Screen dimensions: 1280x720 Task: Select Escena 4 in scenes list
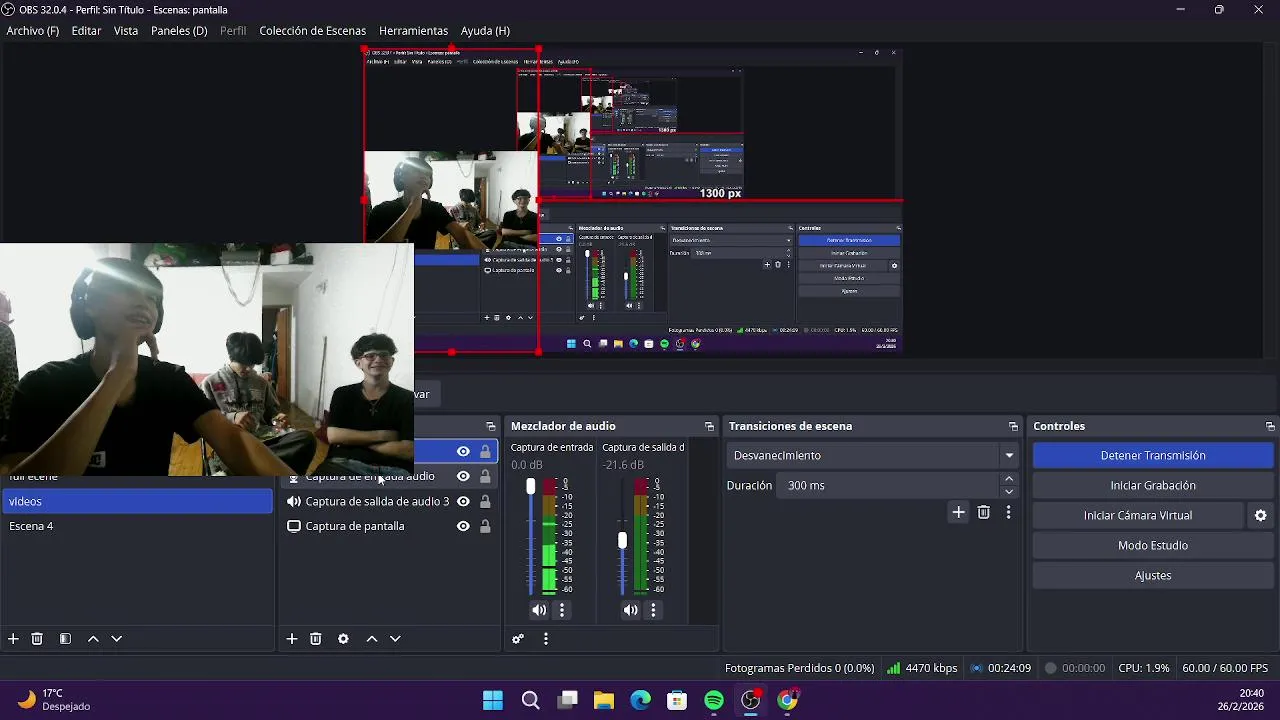pos(137,526)
